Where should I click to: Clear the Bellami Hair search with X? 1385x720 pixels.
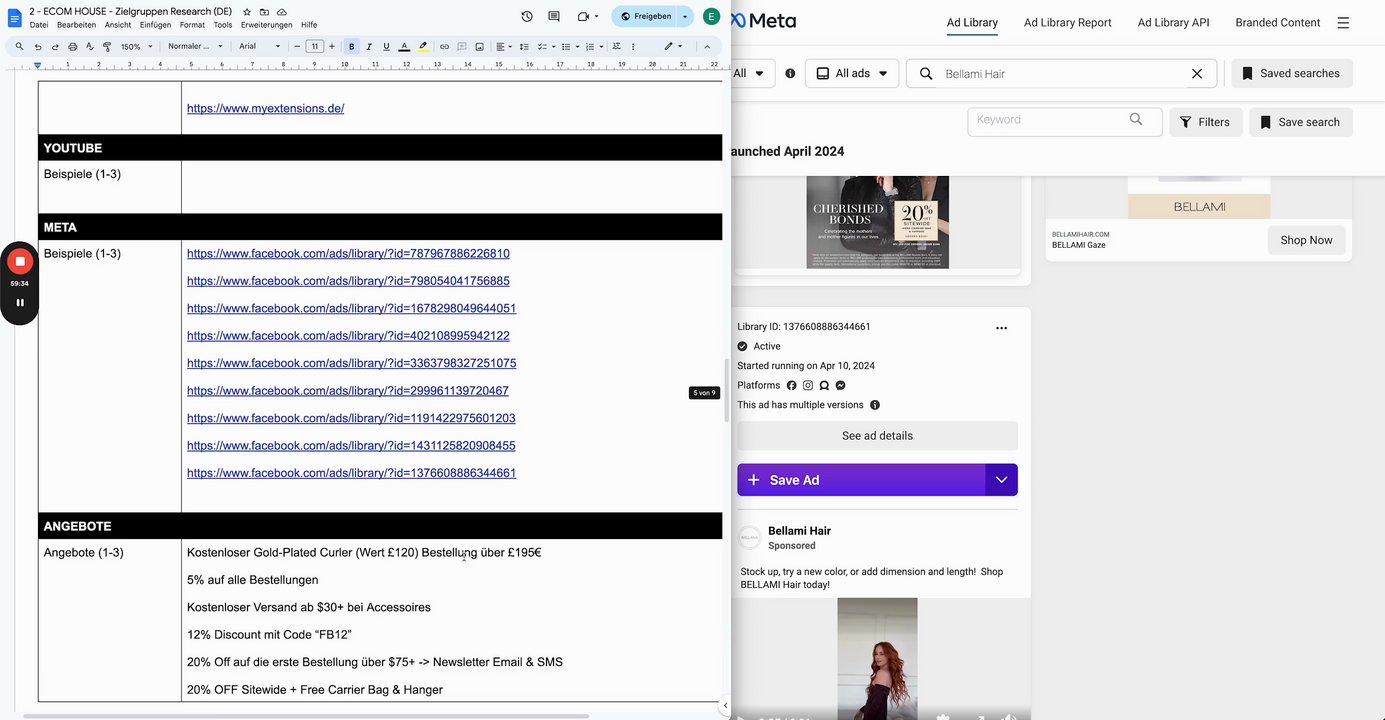pyautogui.click(x=1197, y=74)
